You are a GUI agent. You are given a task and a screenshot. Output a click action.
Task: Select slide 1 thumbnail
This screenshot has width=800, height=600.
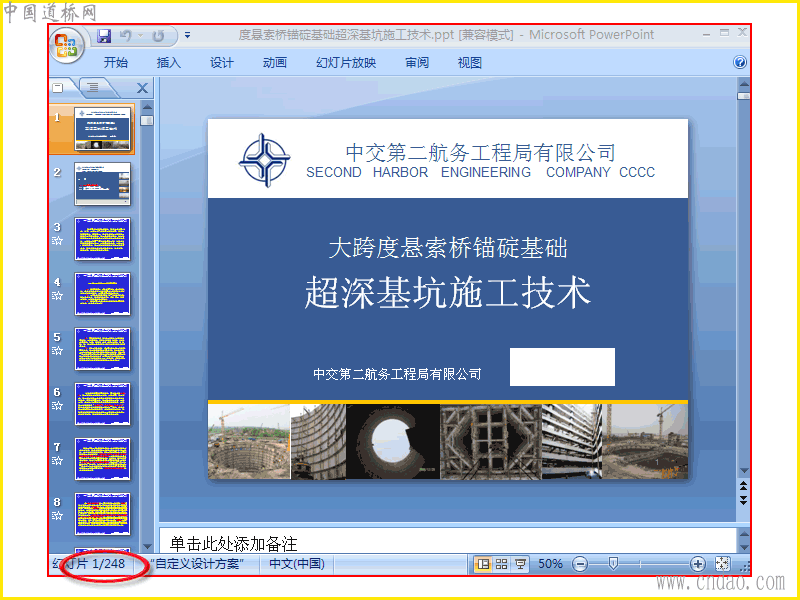point(102,129)
